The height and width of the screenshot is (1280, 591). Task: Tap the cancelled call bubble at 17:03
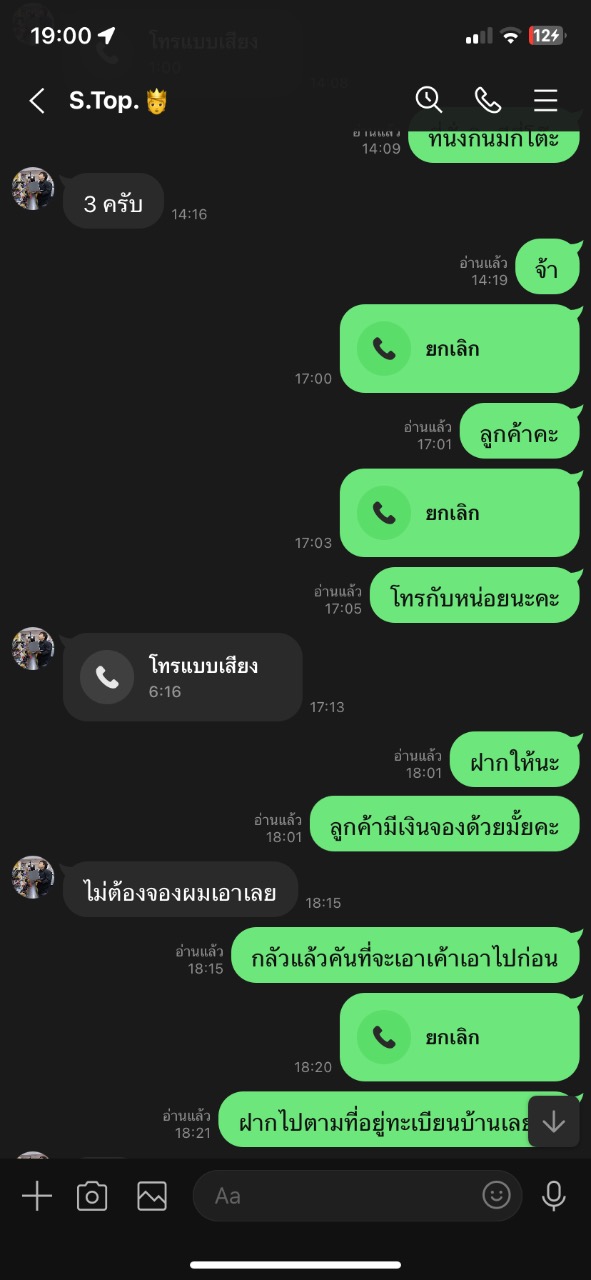click(460, 513)
